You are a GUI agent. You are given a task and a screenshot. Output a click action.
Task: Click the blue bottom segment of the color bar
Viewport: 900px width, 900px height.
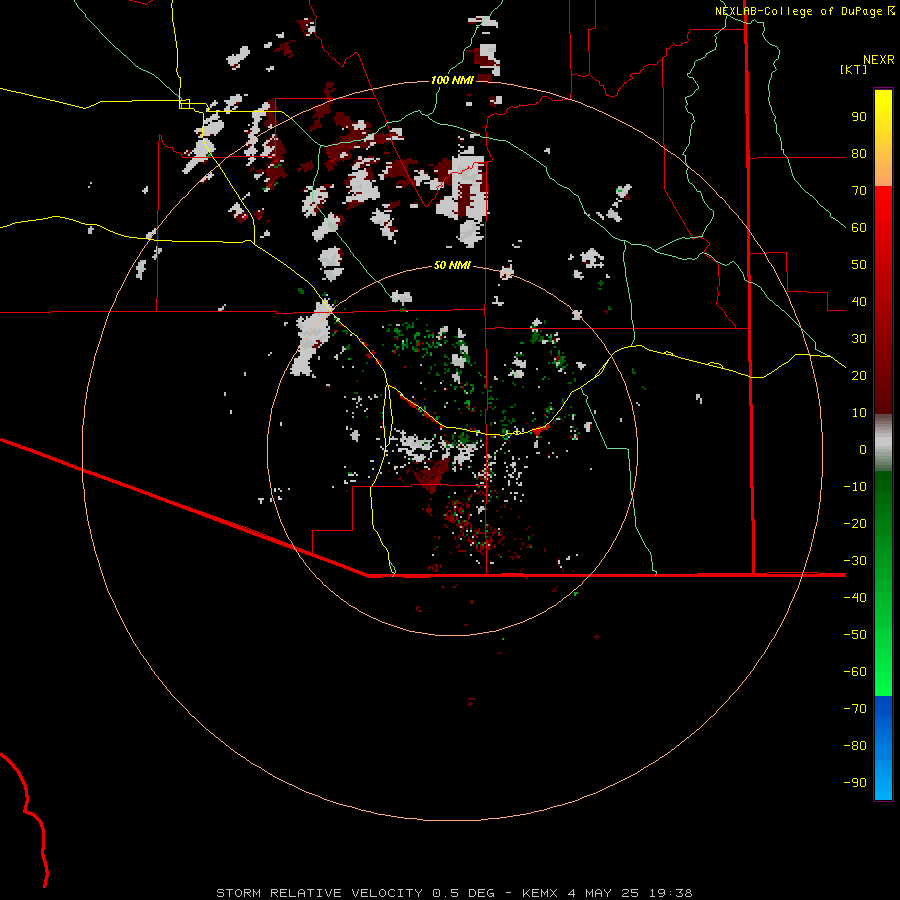click(x=883, y=748)
